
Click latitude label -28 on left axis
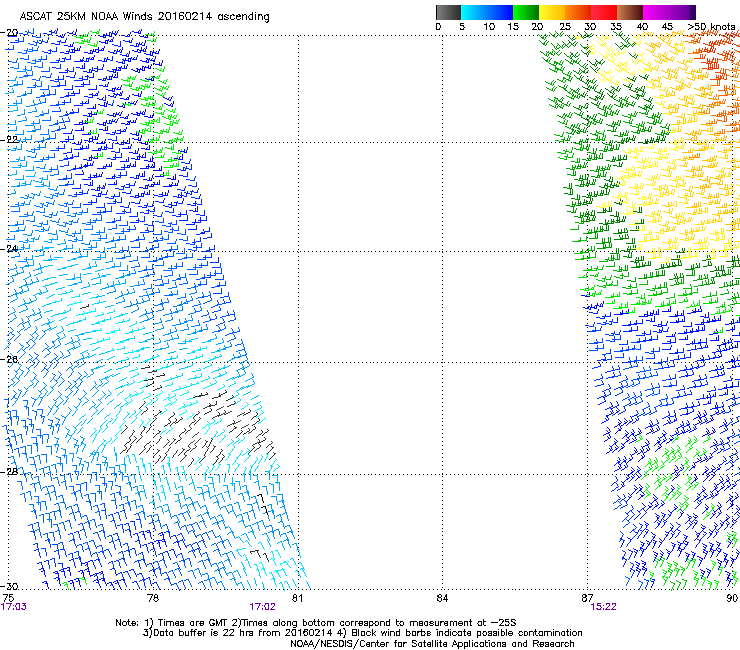click(x=9, y=472)
